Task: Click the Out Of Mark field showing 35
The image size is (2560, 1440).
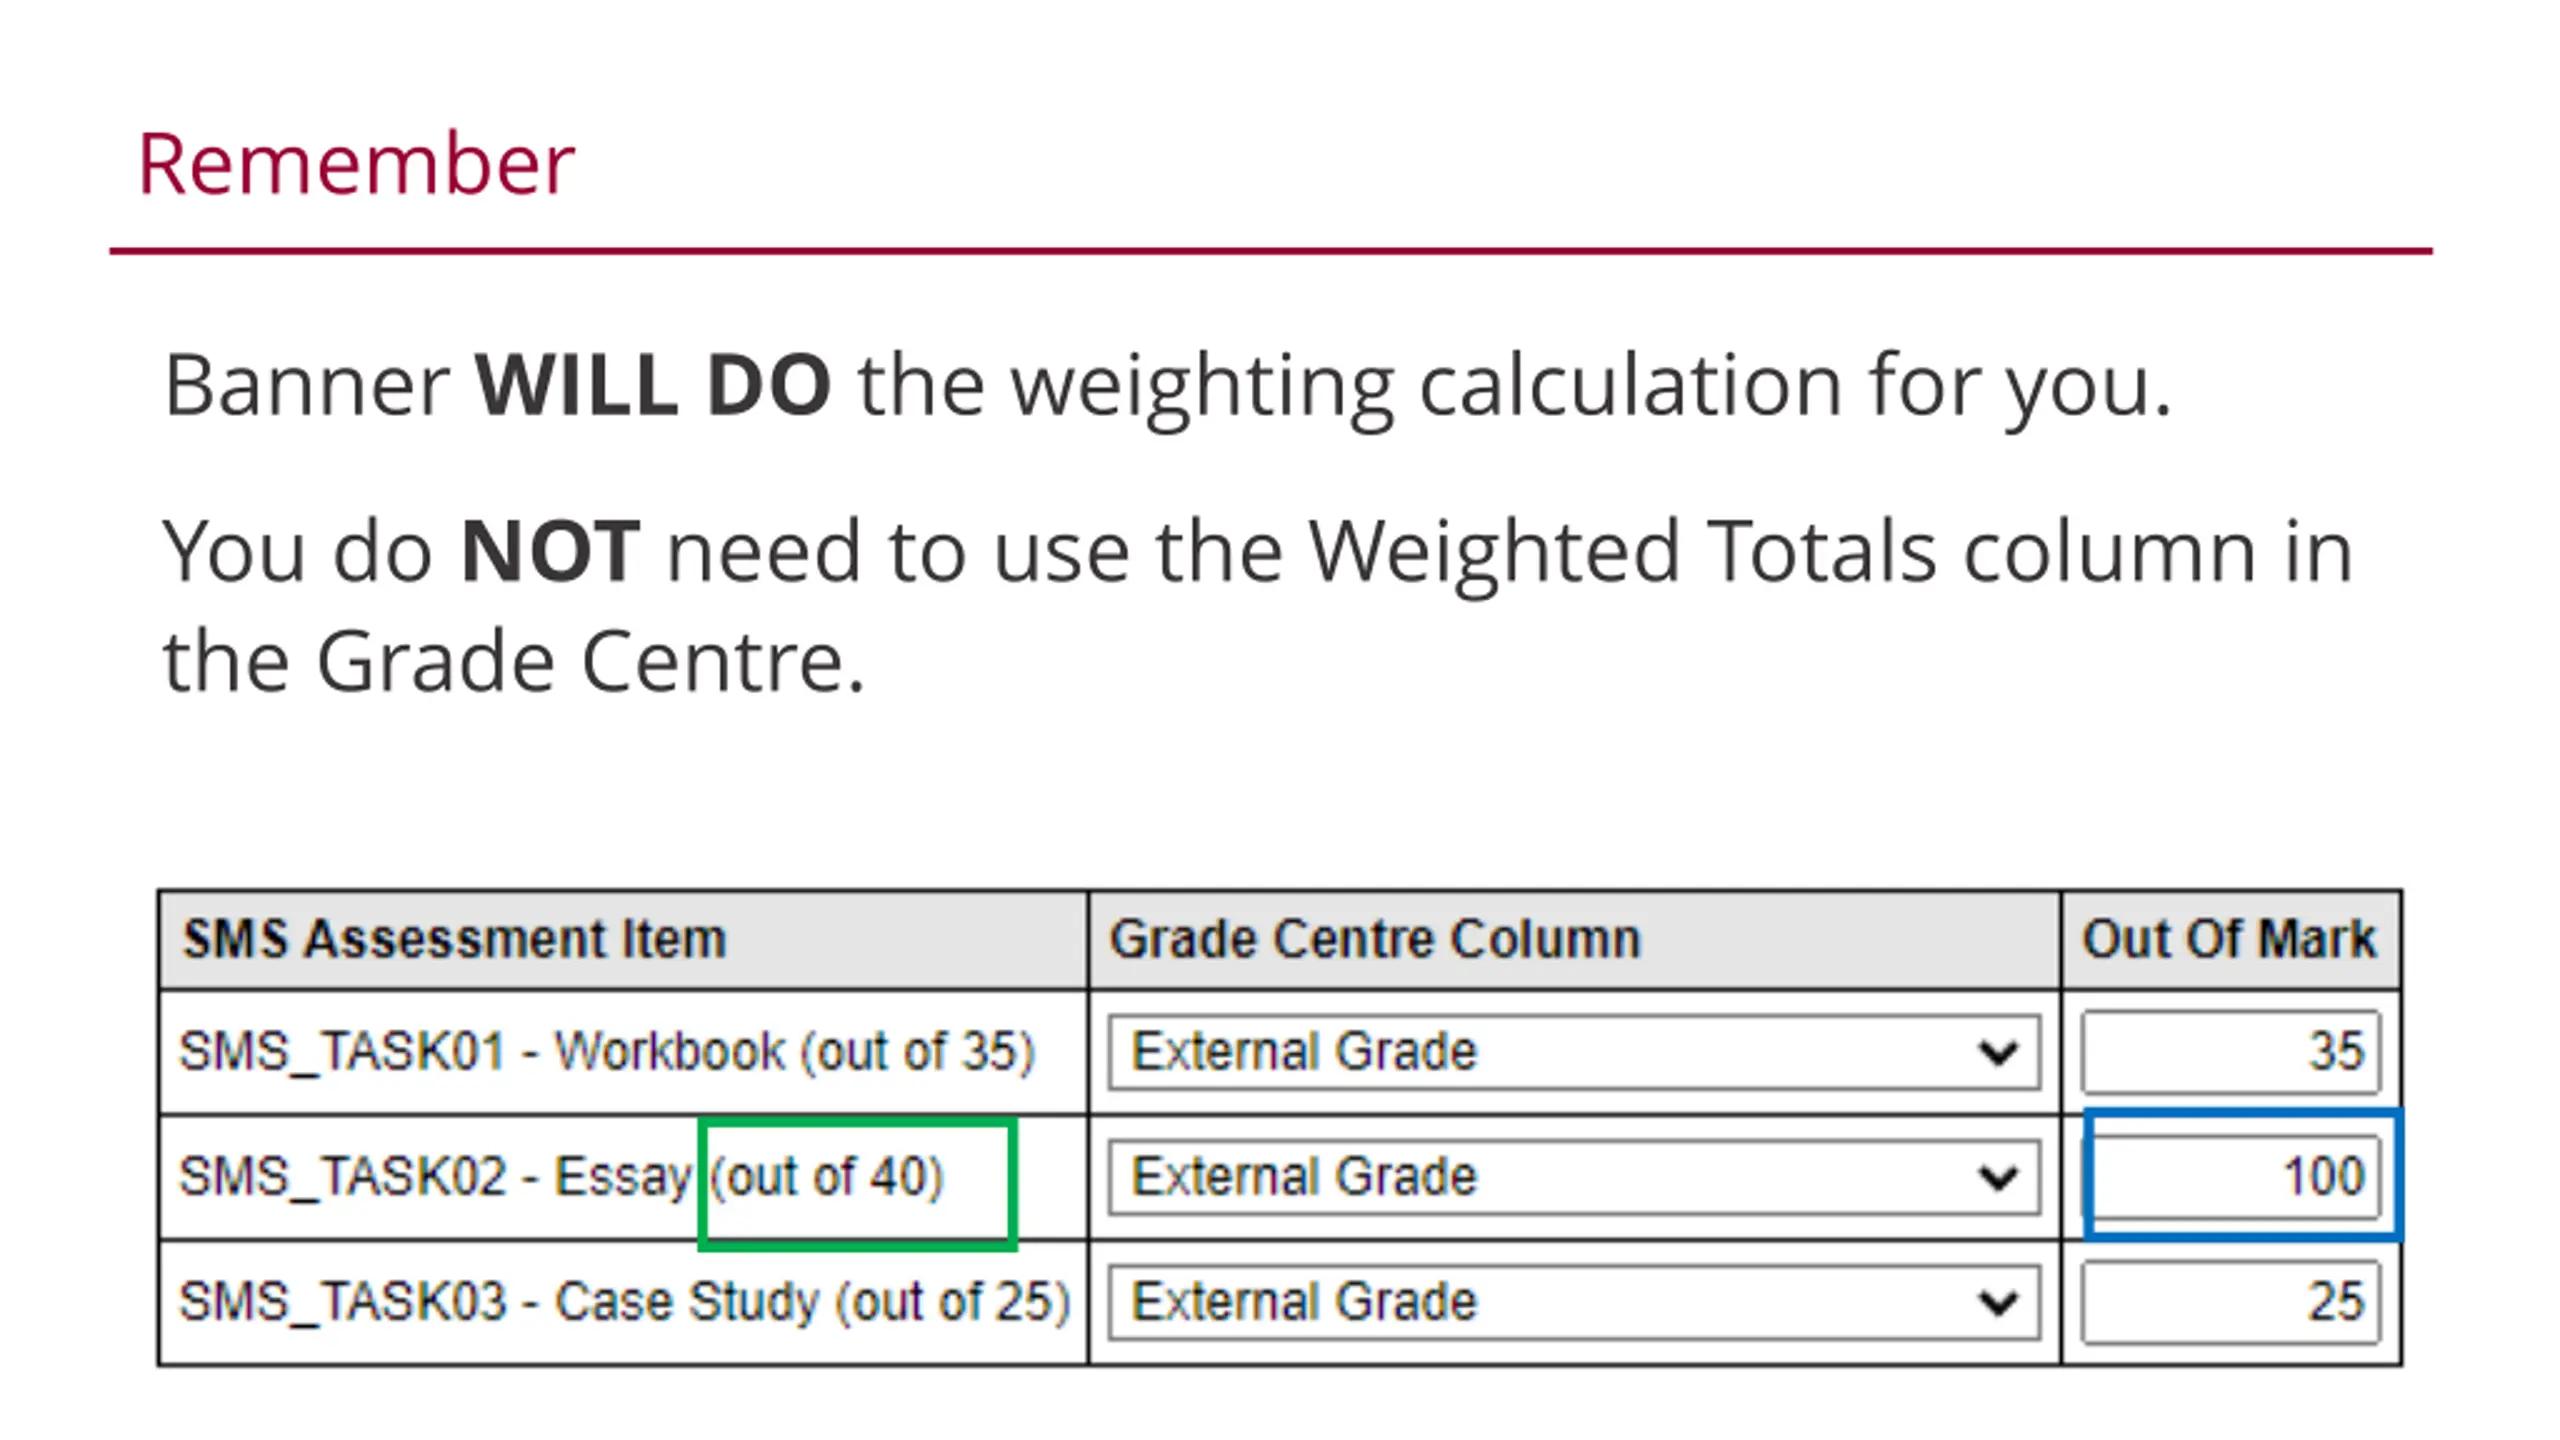Action: point(2231,1052)
